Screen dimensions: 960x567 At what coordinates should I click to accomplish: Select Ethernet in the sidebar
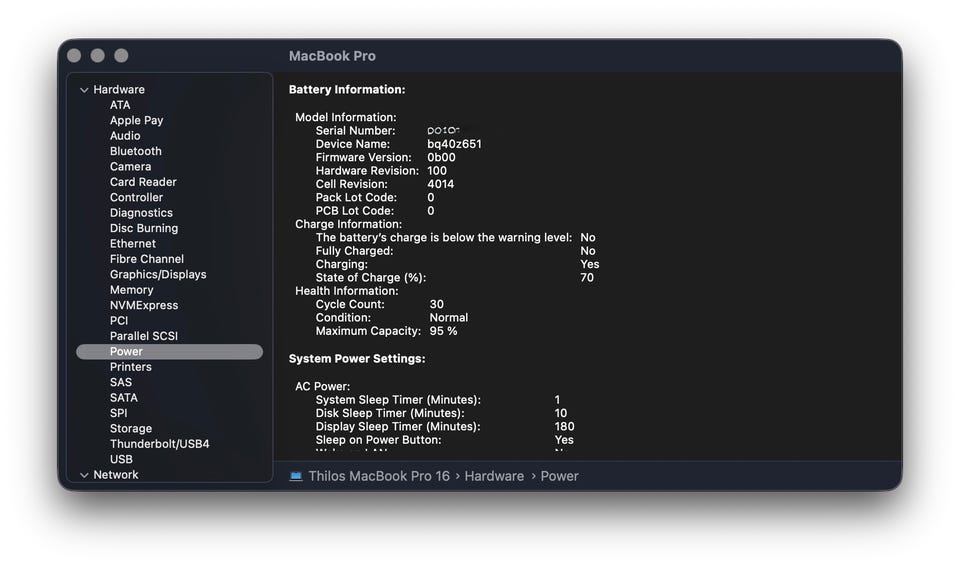pos(133,244)
